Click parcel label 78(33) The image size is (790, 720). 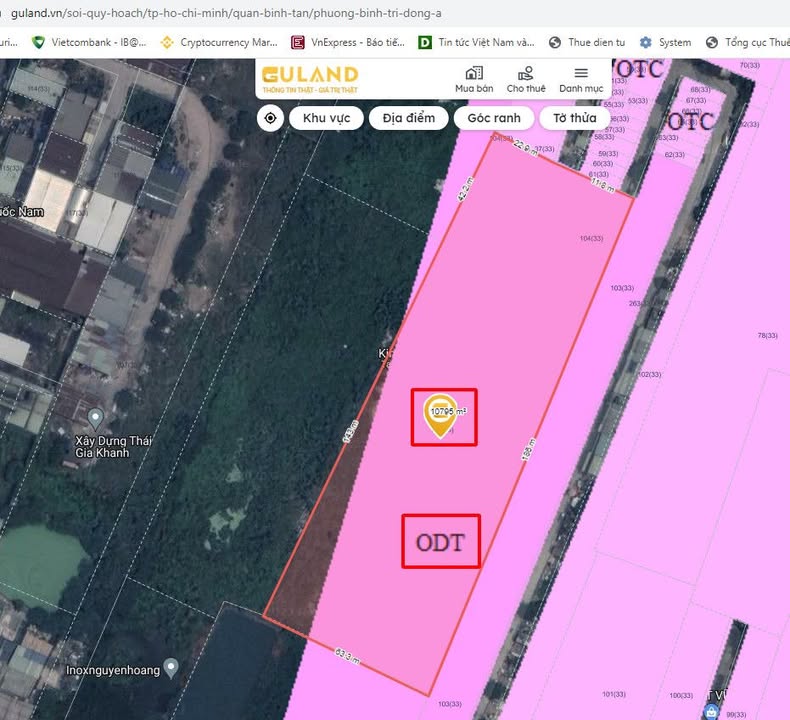click(x=767, y=335)
